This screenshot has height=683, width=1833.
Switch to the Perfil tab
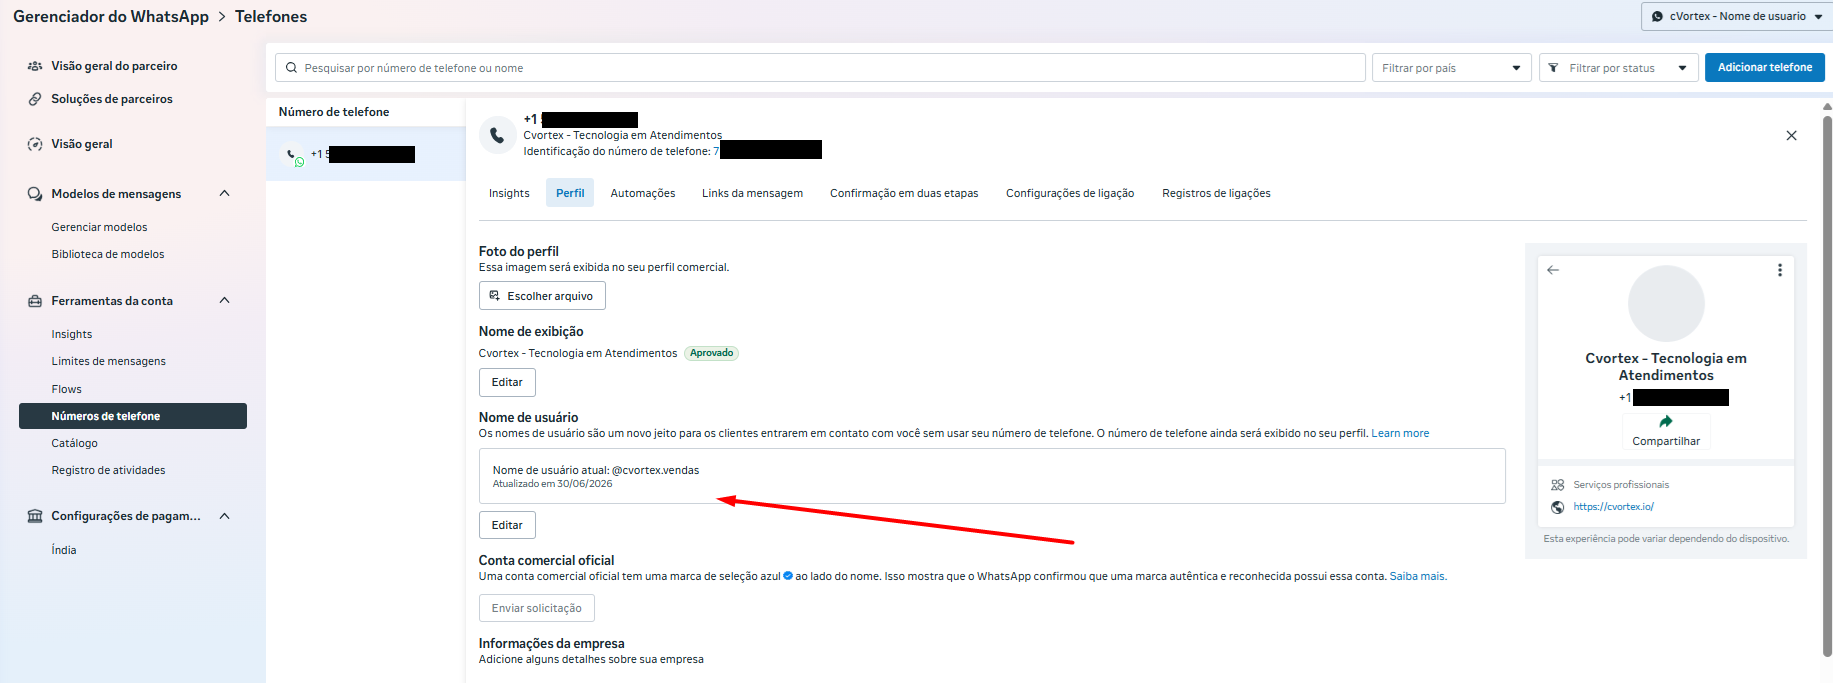pyautogui.click(x=570, y=193)
